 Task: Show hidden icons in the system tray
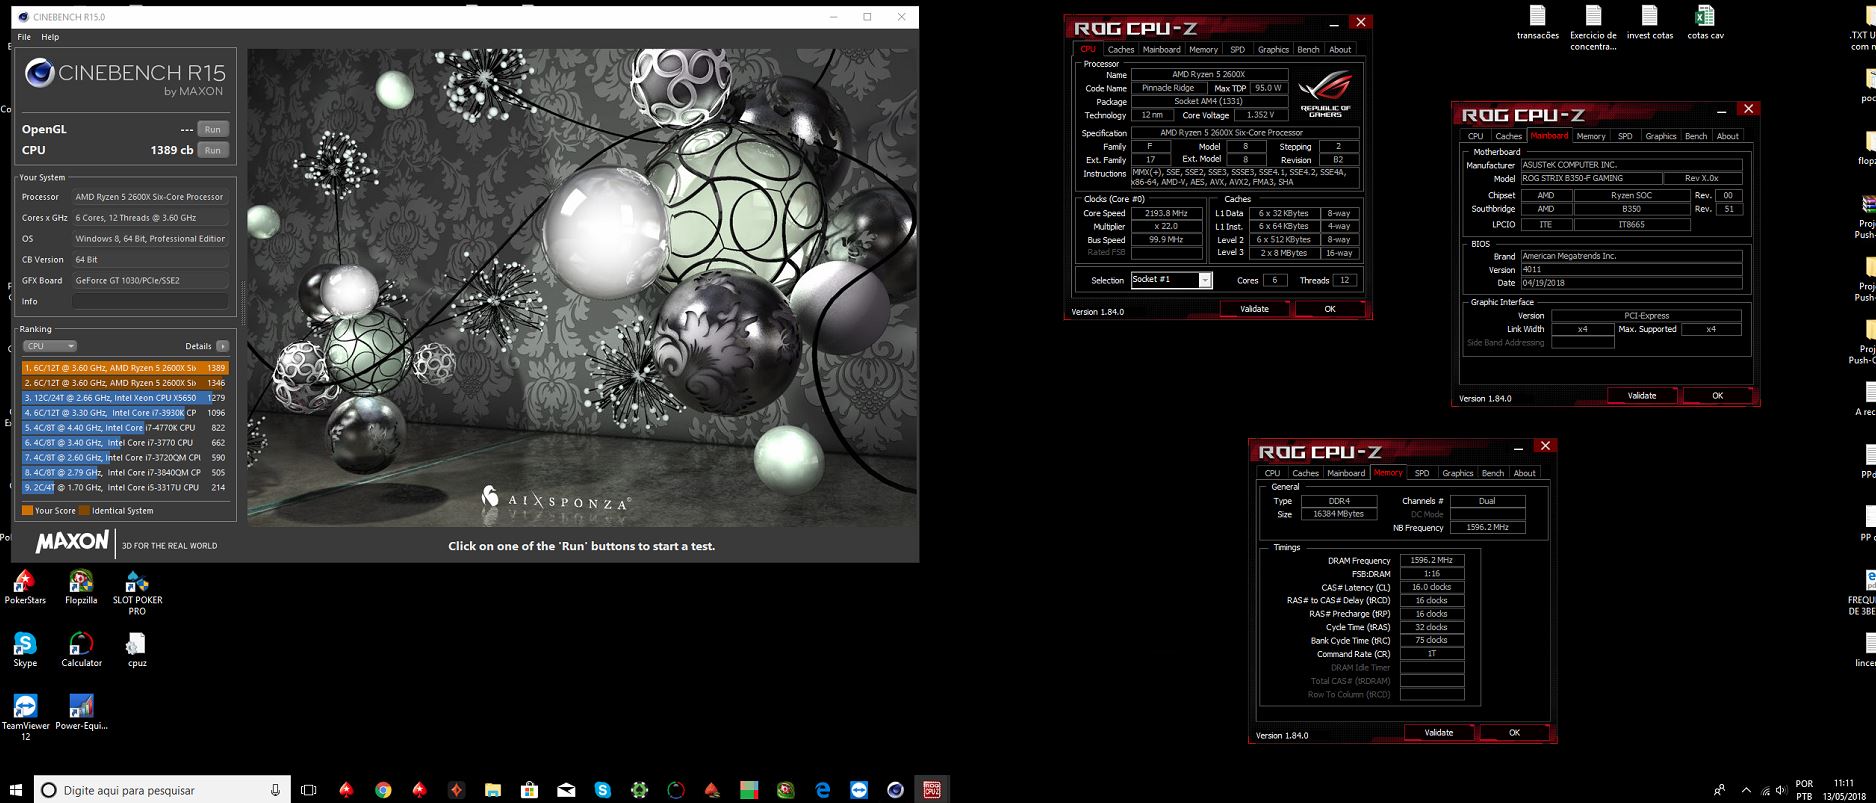click(x=1746, y=790)
